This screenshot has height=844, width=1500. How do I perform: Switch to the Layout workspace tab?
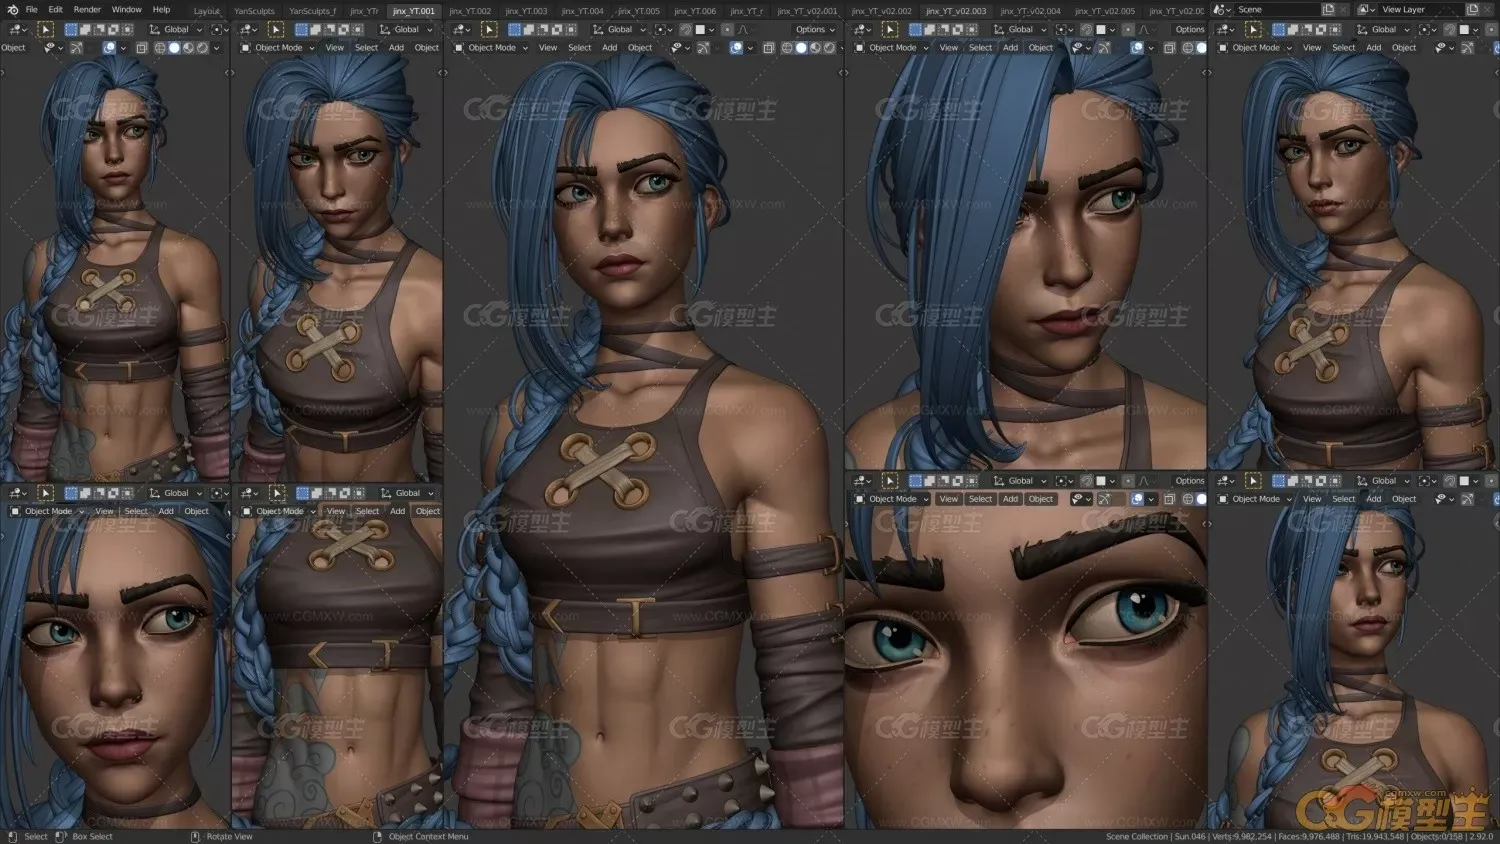pos(207,11)
